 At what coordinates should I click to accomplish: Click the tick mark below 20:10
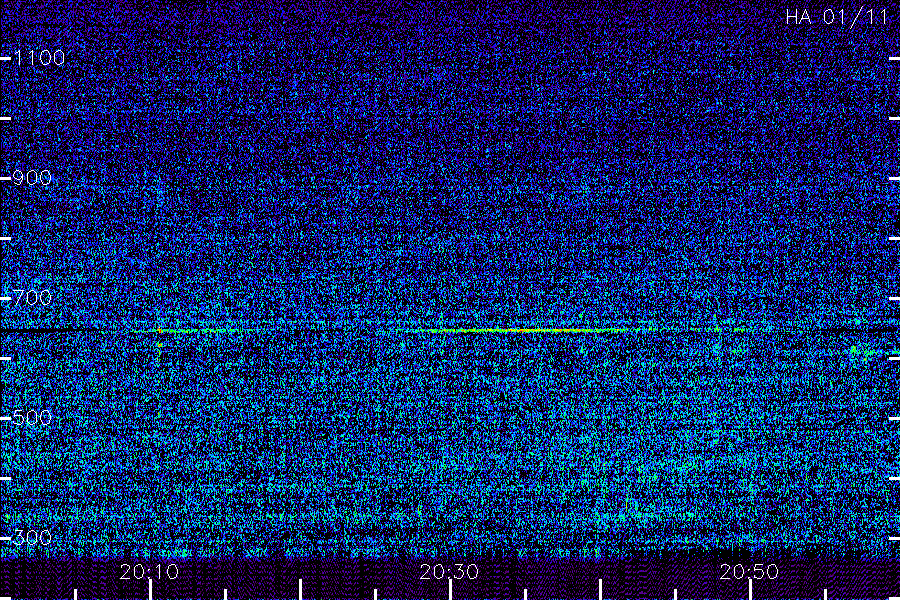150,590
